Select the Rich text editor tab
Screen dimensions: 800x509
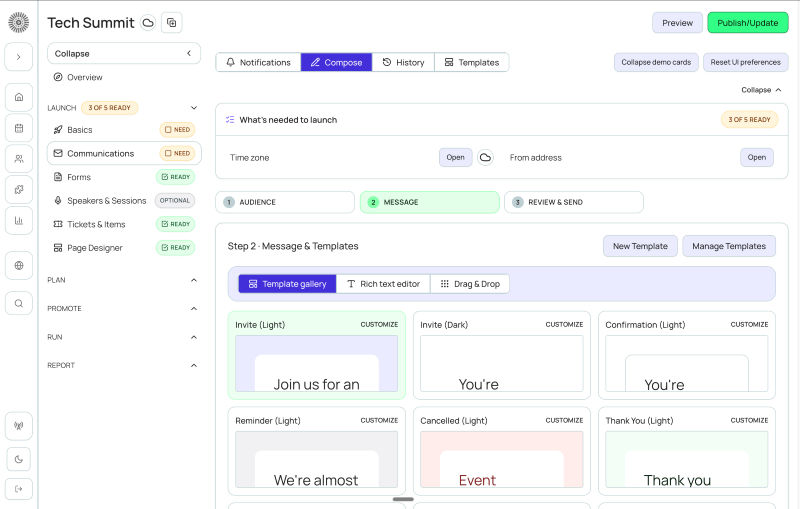(x=383, y=284)
